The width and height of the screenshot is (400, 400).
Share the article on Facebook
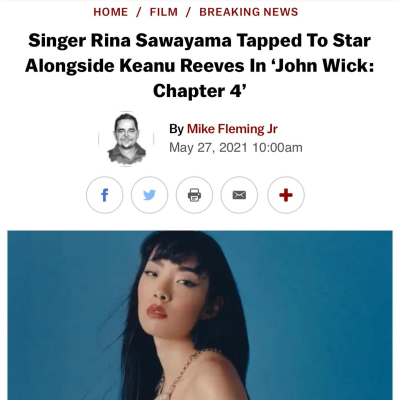(105, 195)
